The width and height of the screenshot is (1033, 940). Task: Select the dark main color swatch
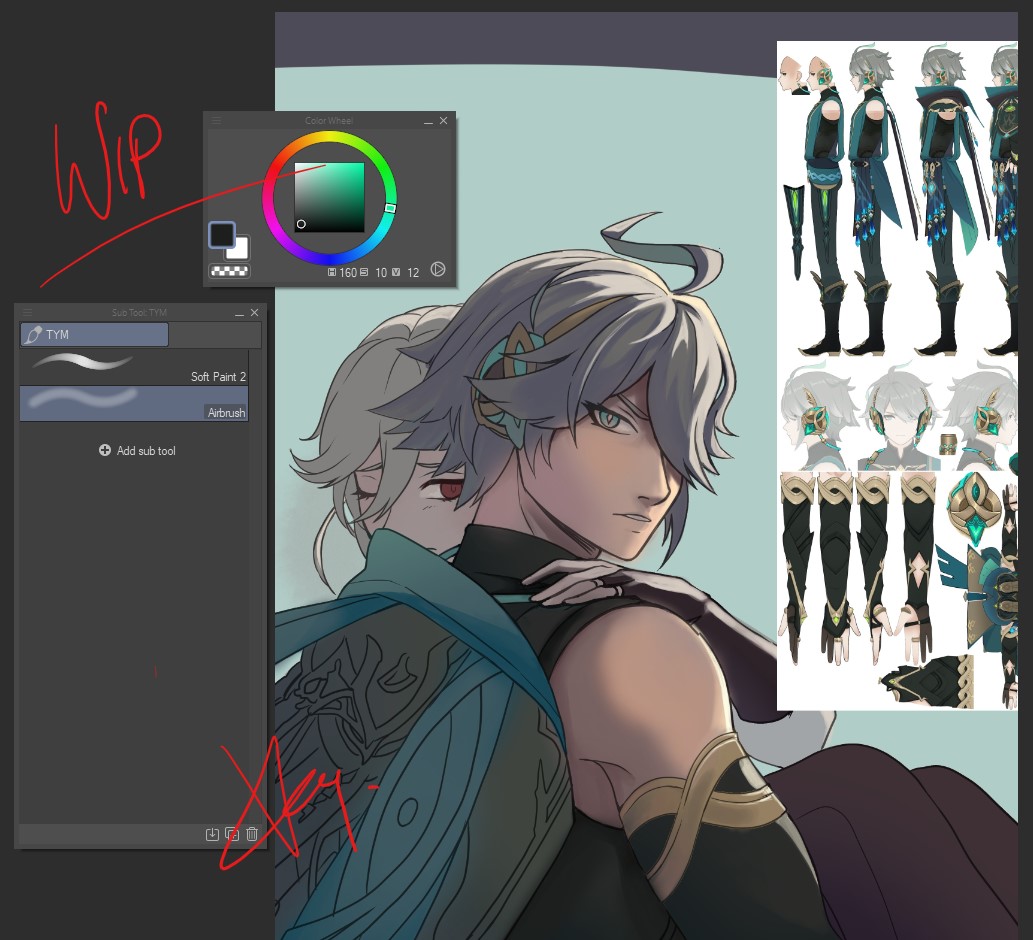(x=222, y=235)
